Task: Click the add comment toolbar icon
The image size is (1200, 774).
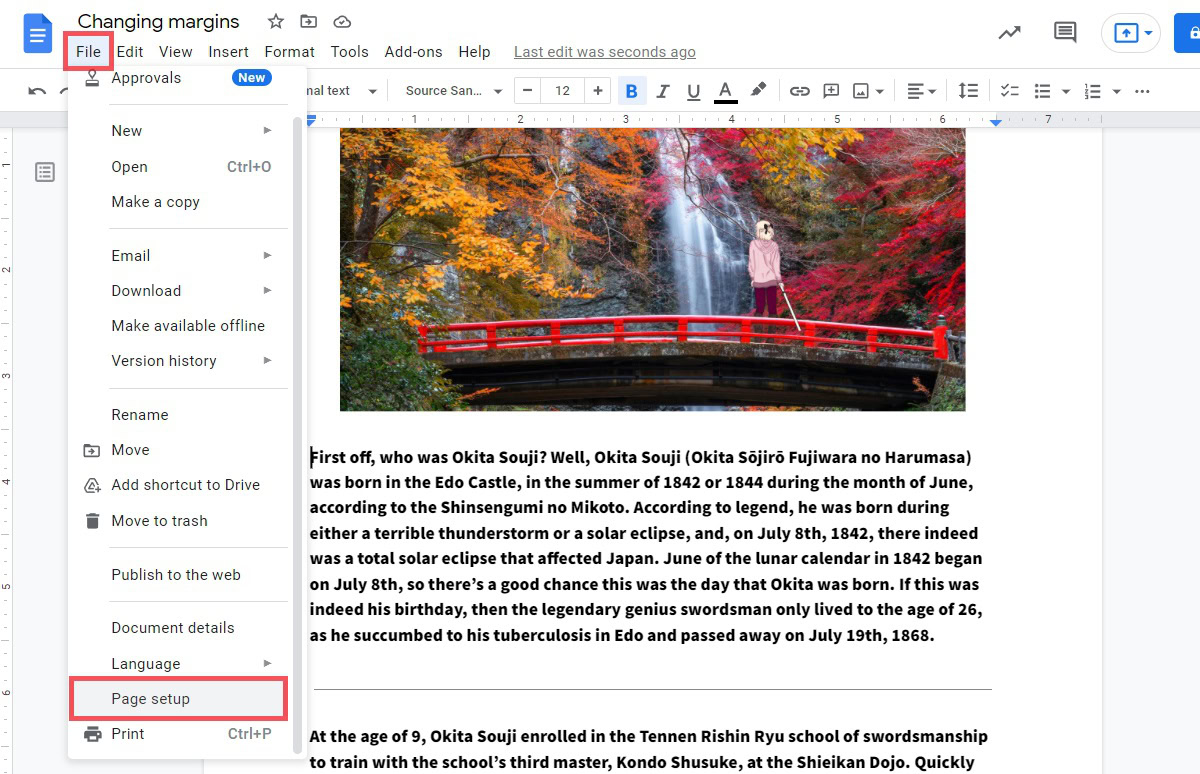Action: 830,91
